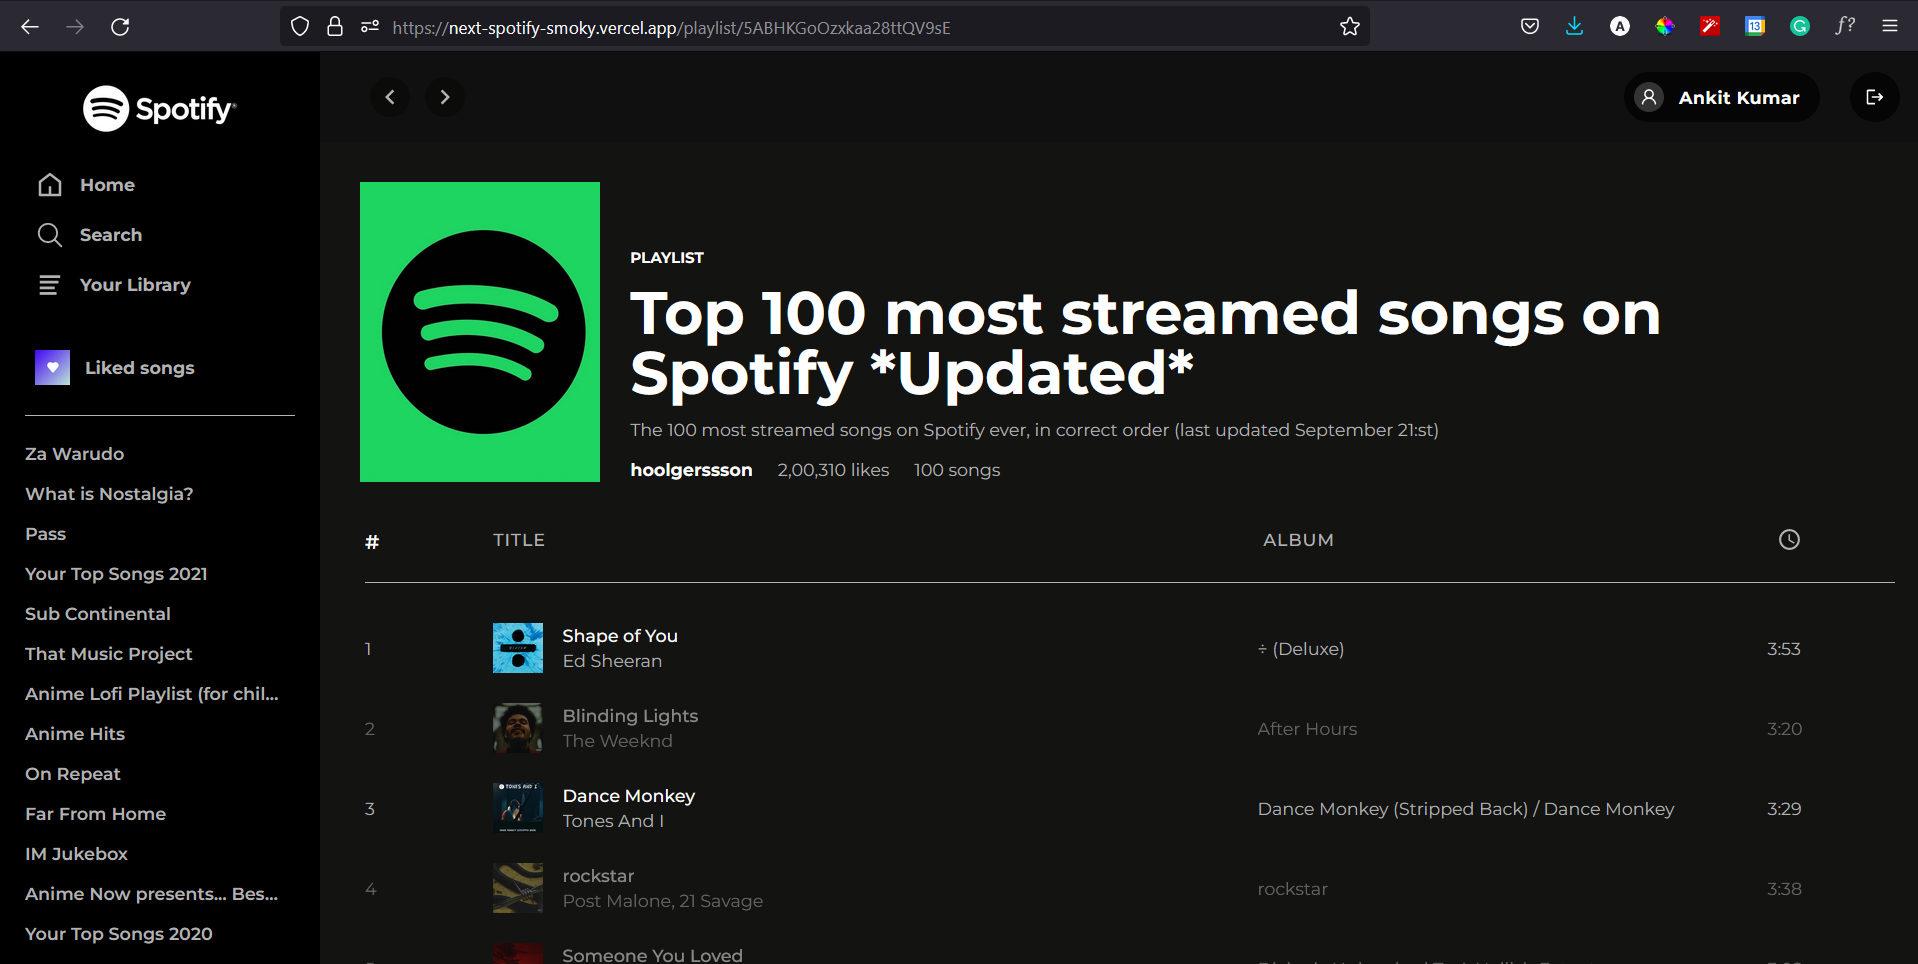
Task: Click the rockstar track album art
Action: 518,888
